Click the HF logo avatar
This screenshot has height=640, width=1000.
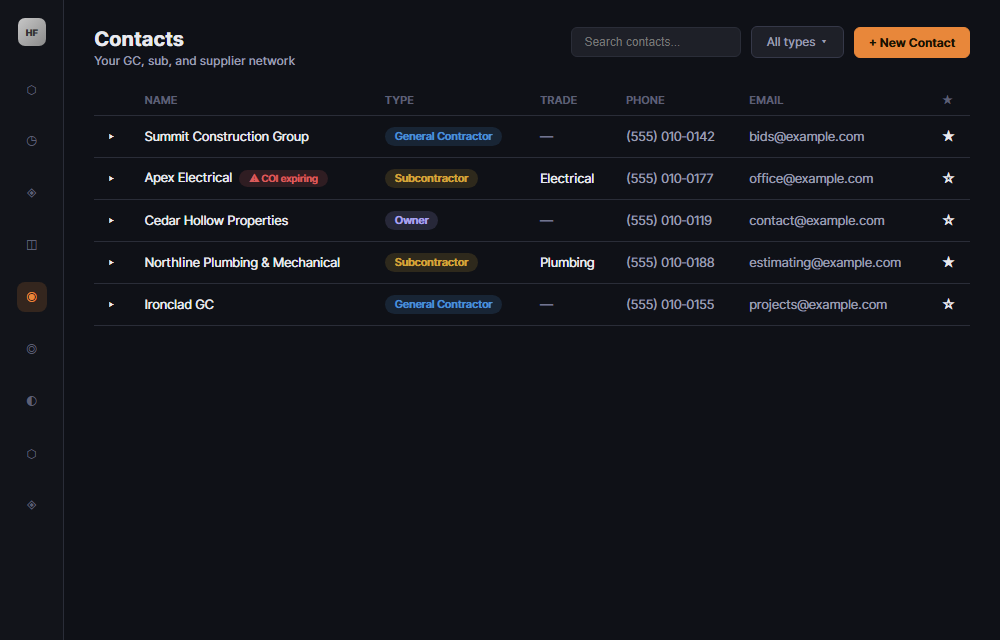(x=32, y=32)
